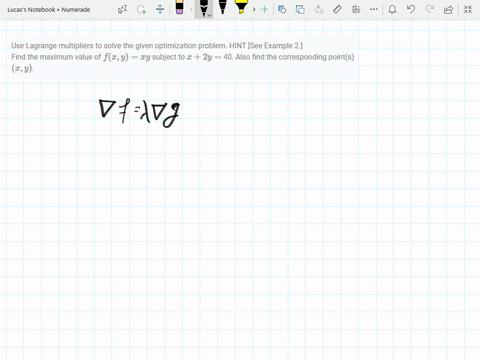Undo the last stroke
Screen dimensions: 480x360
pos(411,9)
